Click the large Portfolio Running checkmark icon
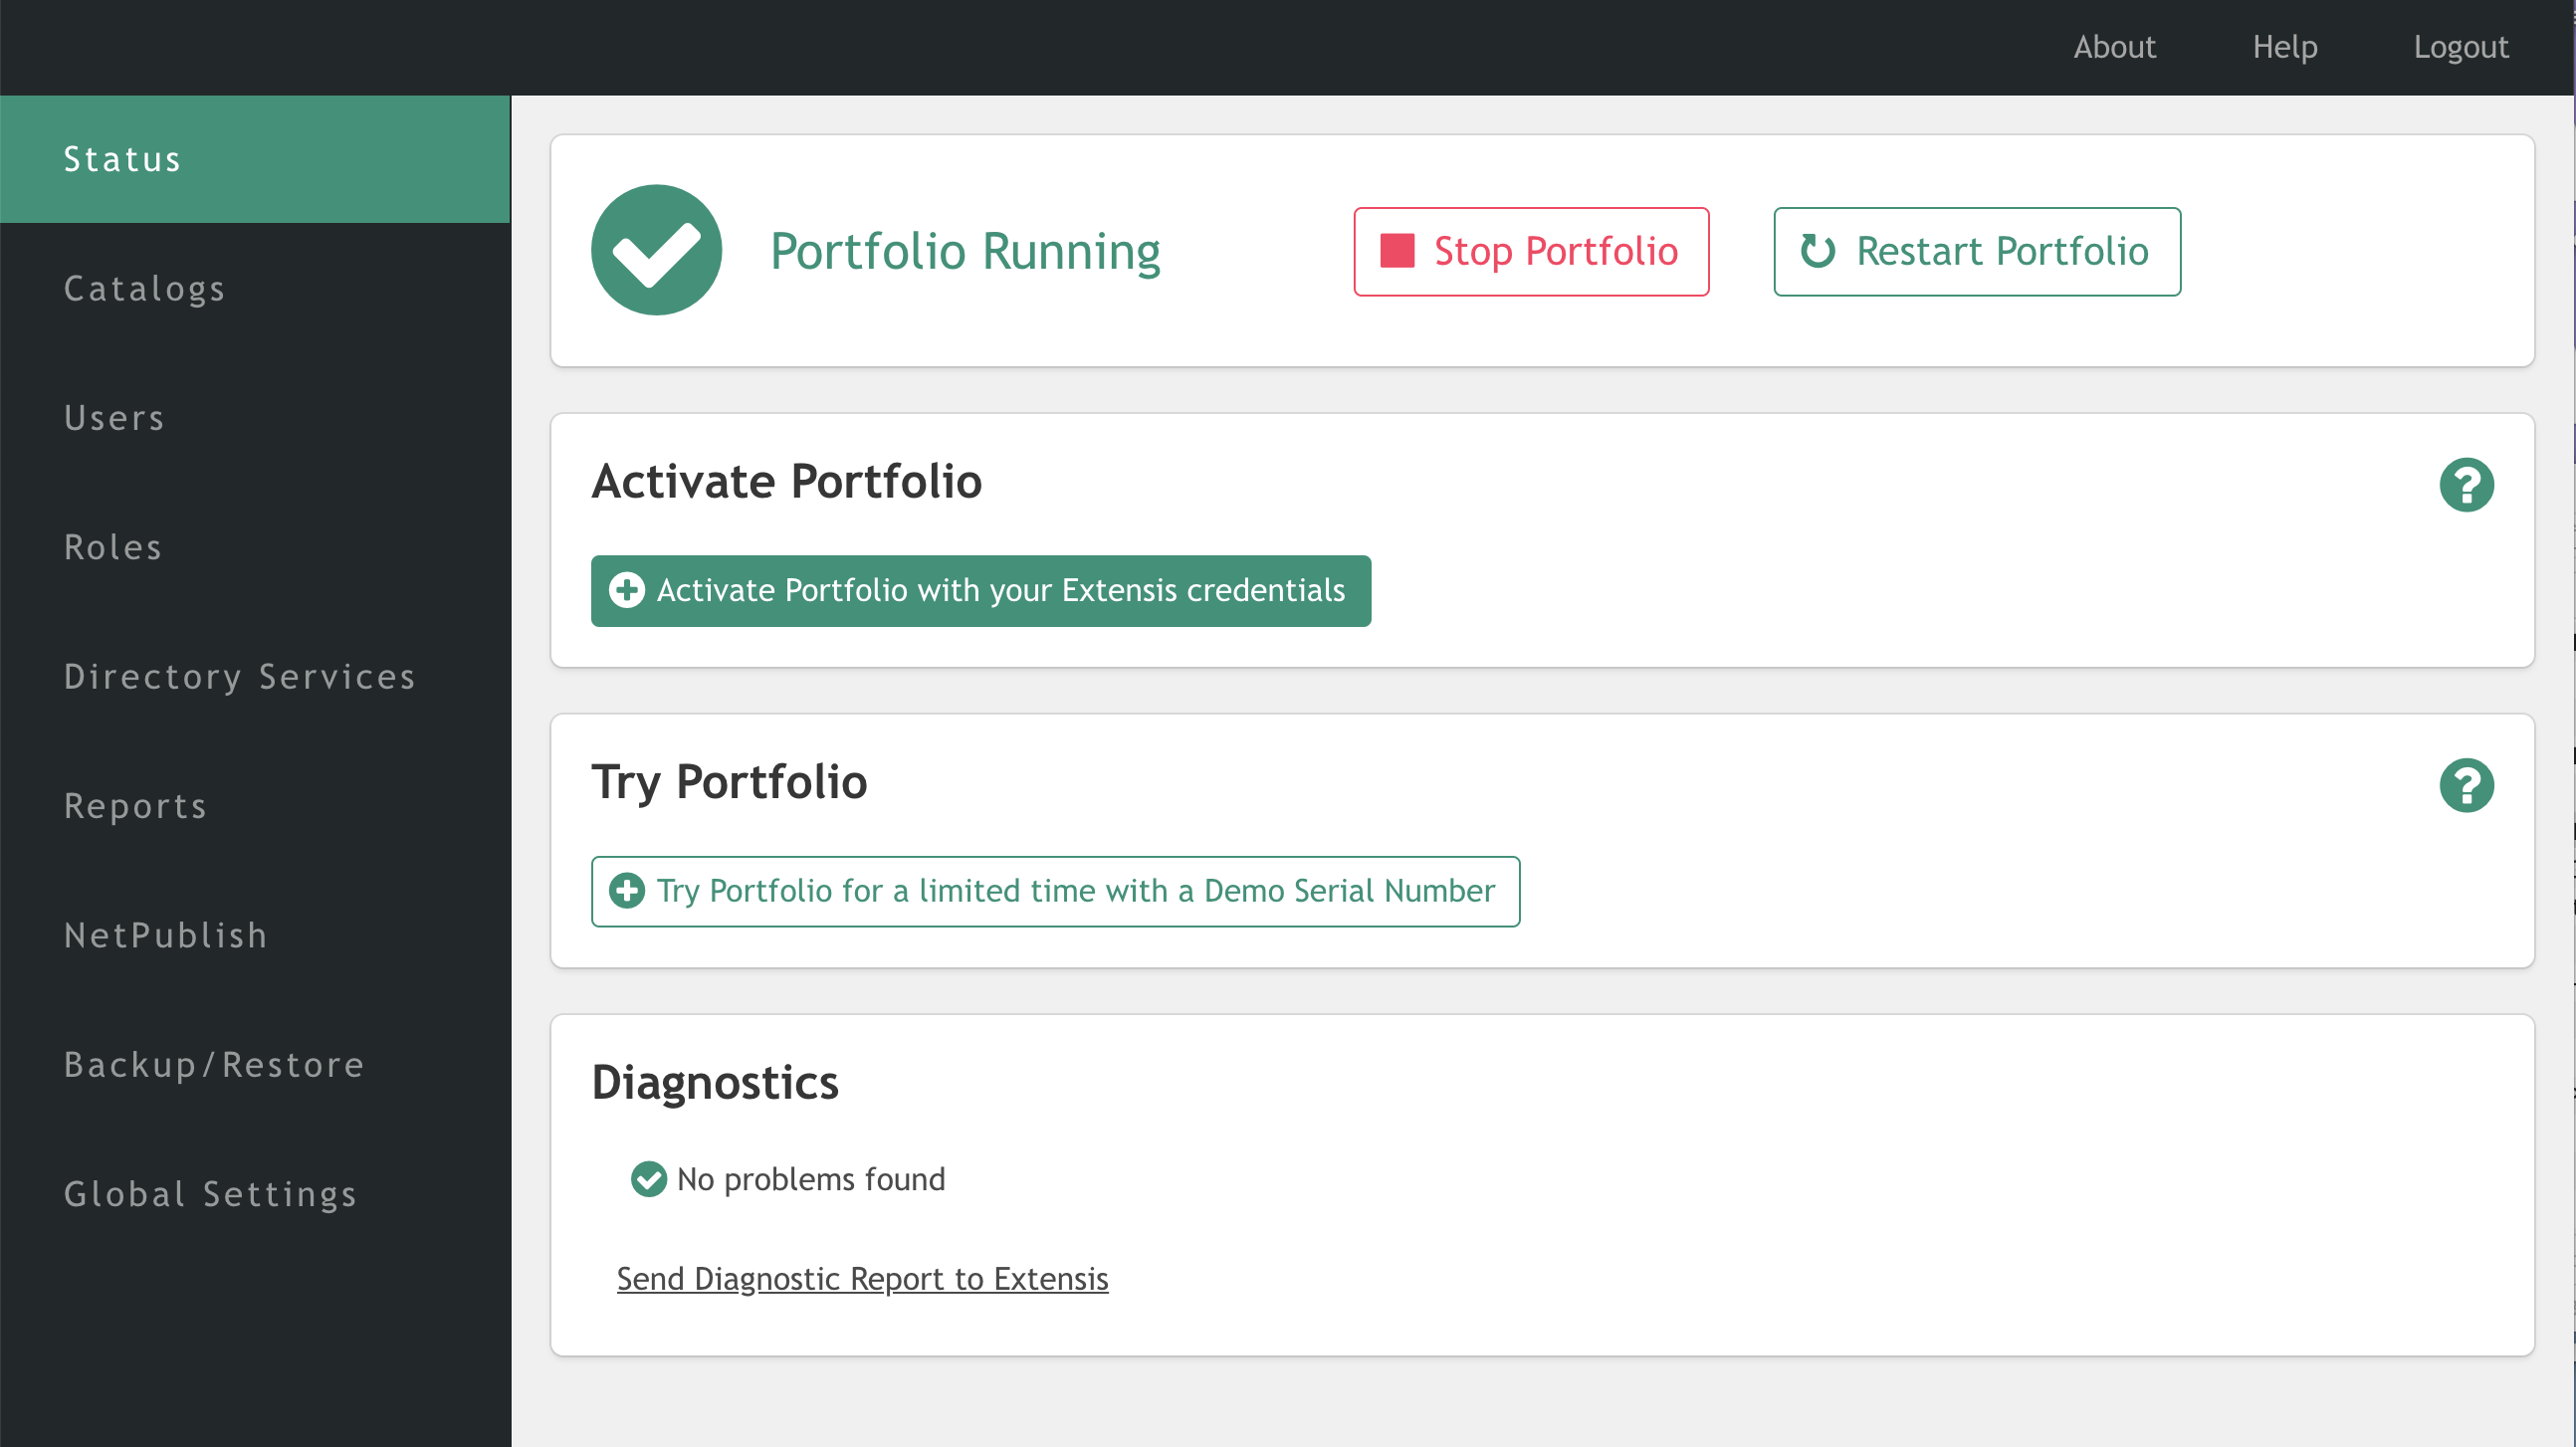The width and height of the screenshot is (2576, 1447). (656, 250)
